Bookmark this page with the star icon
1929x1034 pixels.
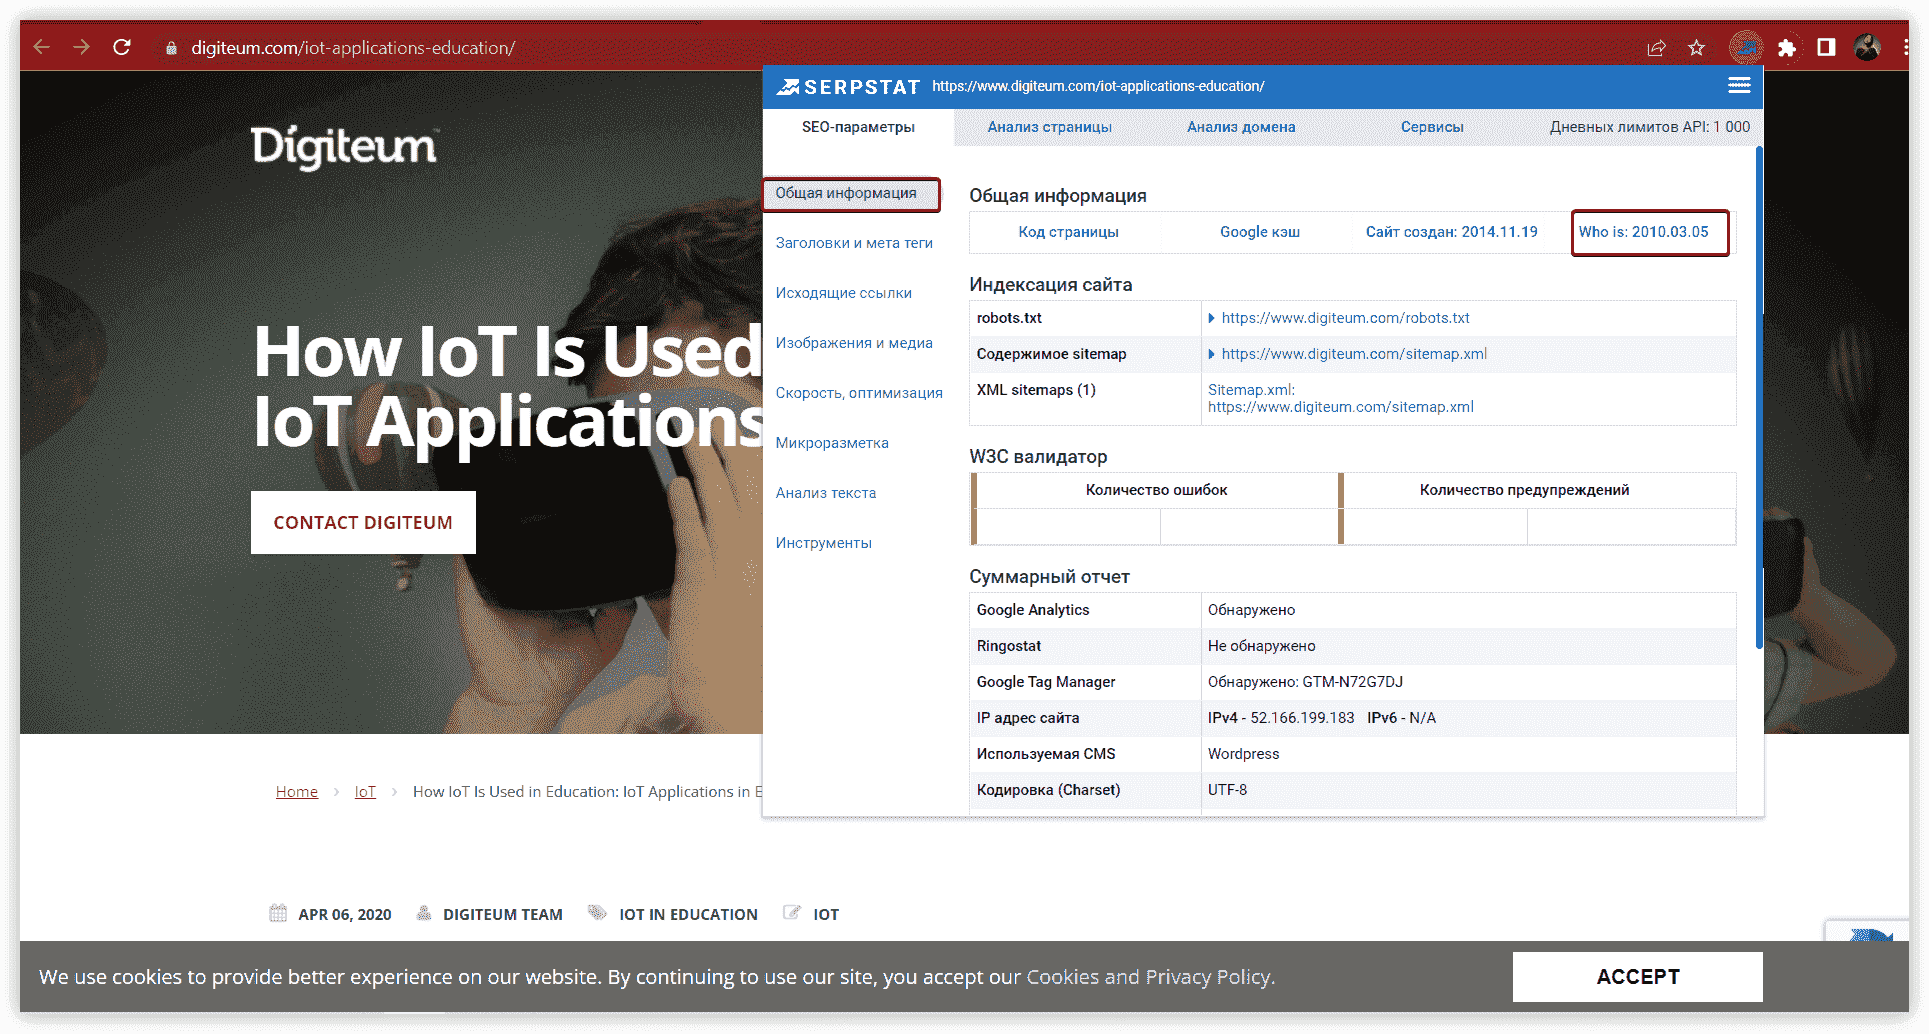pyautogui.click(x=1697, y=48)
